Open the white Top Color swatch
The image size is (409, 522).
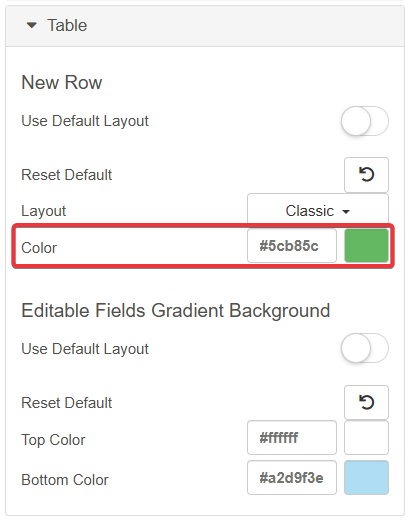[x=366, y=438]
